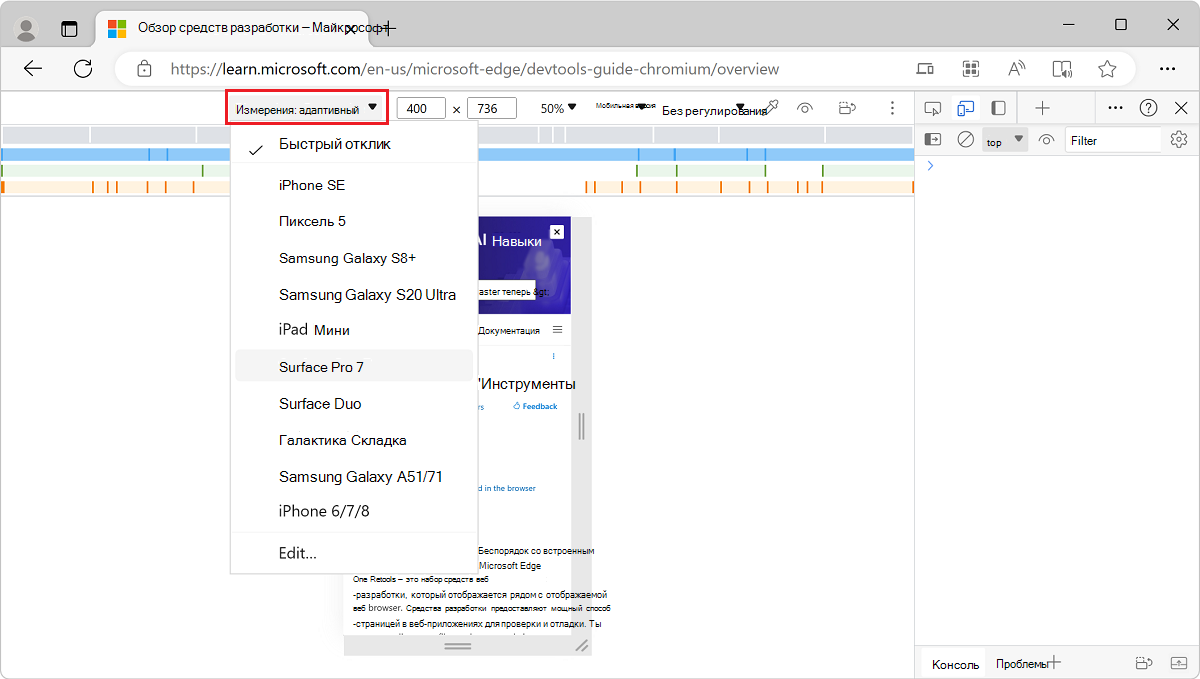
Task: Select iPhone 6/7/8 device
Action: pyautogui.click(x=354, y=511)
